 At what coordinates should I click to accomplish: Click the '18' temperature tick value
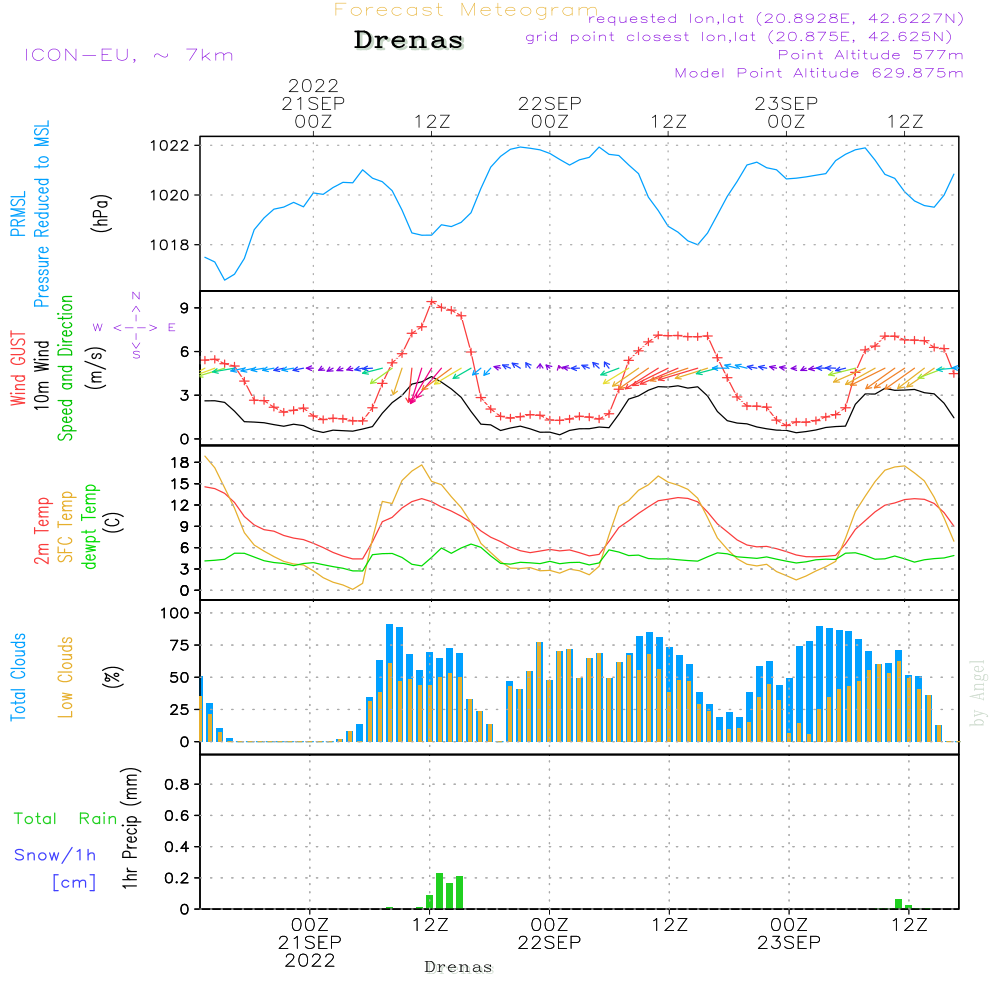180,462
